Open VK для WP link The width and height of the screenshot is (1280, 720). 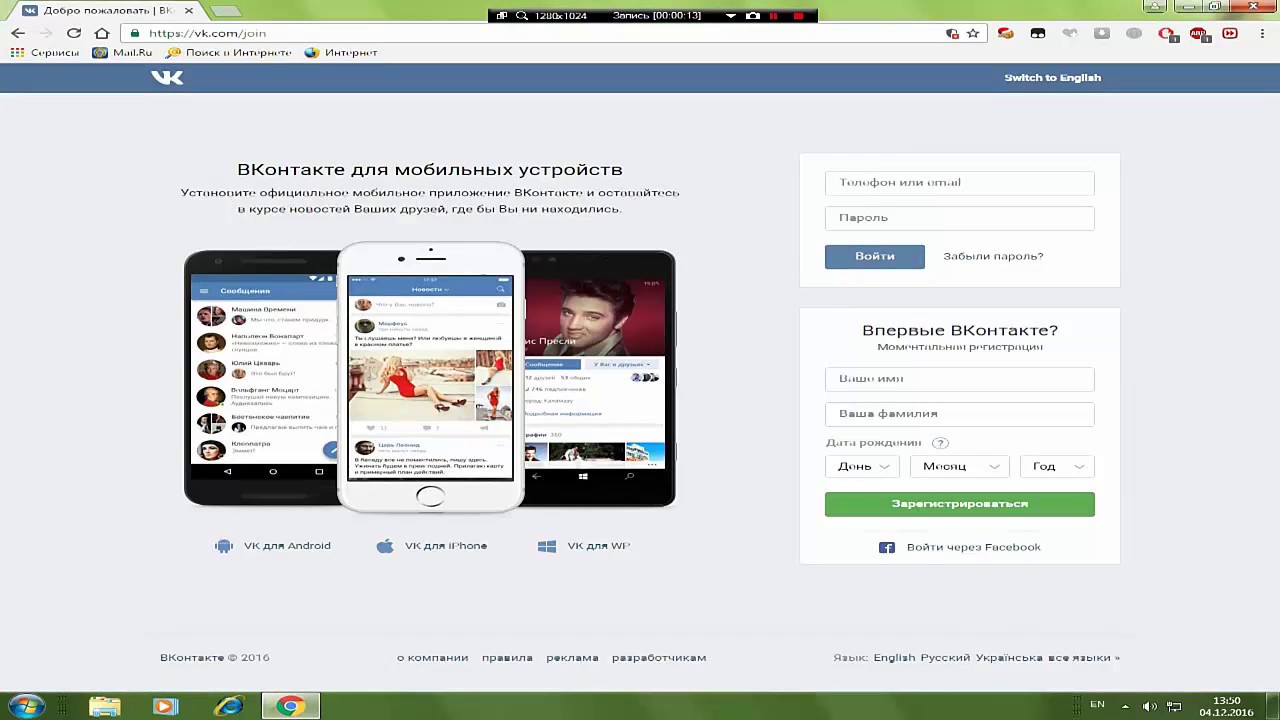598,546
